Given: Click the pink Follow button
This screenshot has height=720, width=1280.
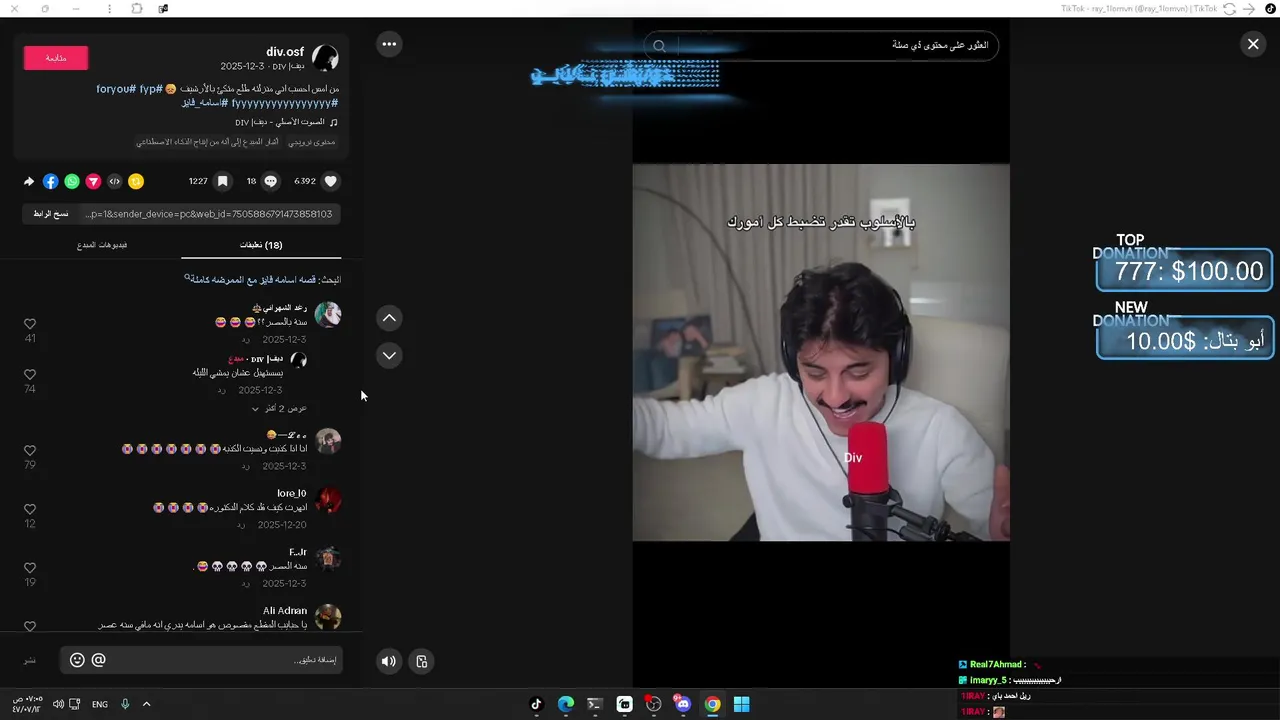Looking at the screenshot, I should click(56, 58).
